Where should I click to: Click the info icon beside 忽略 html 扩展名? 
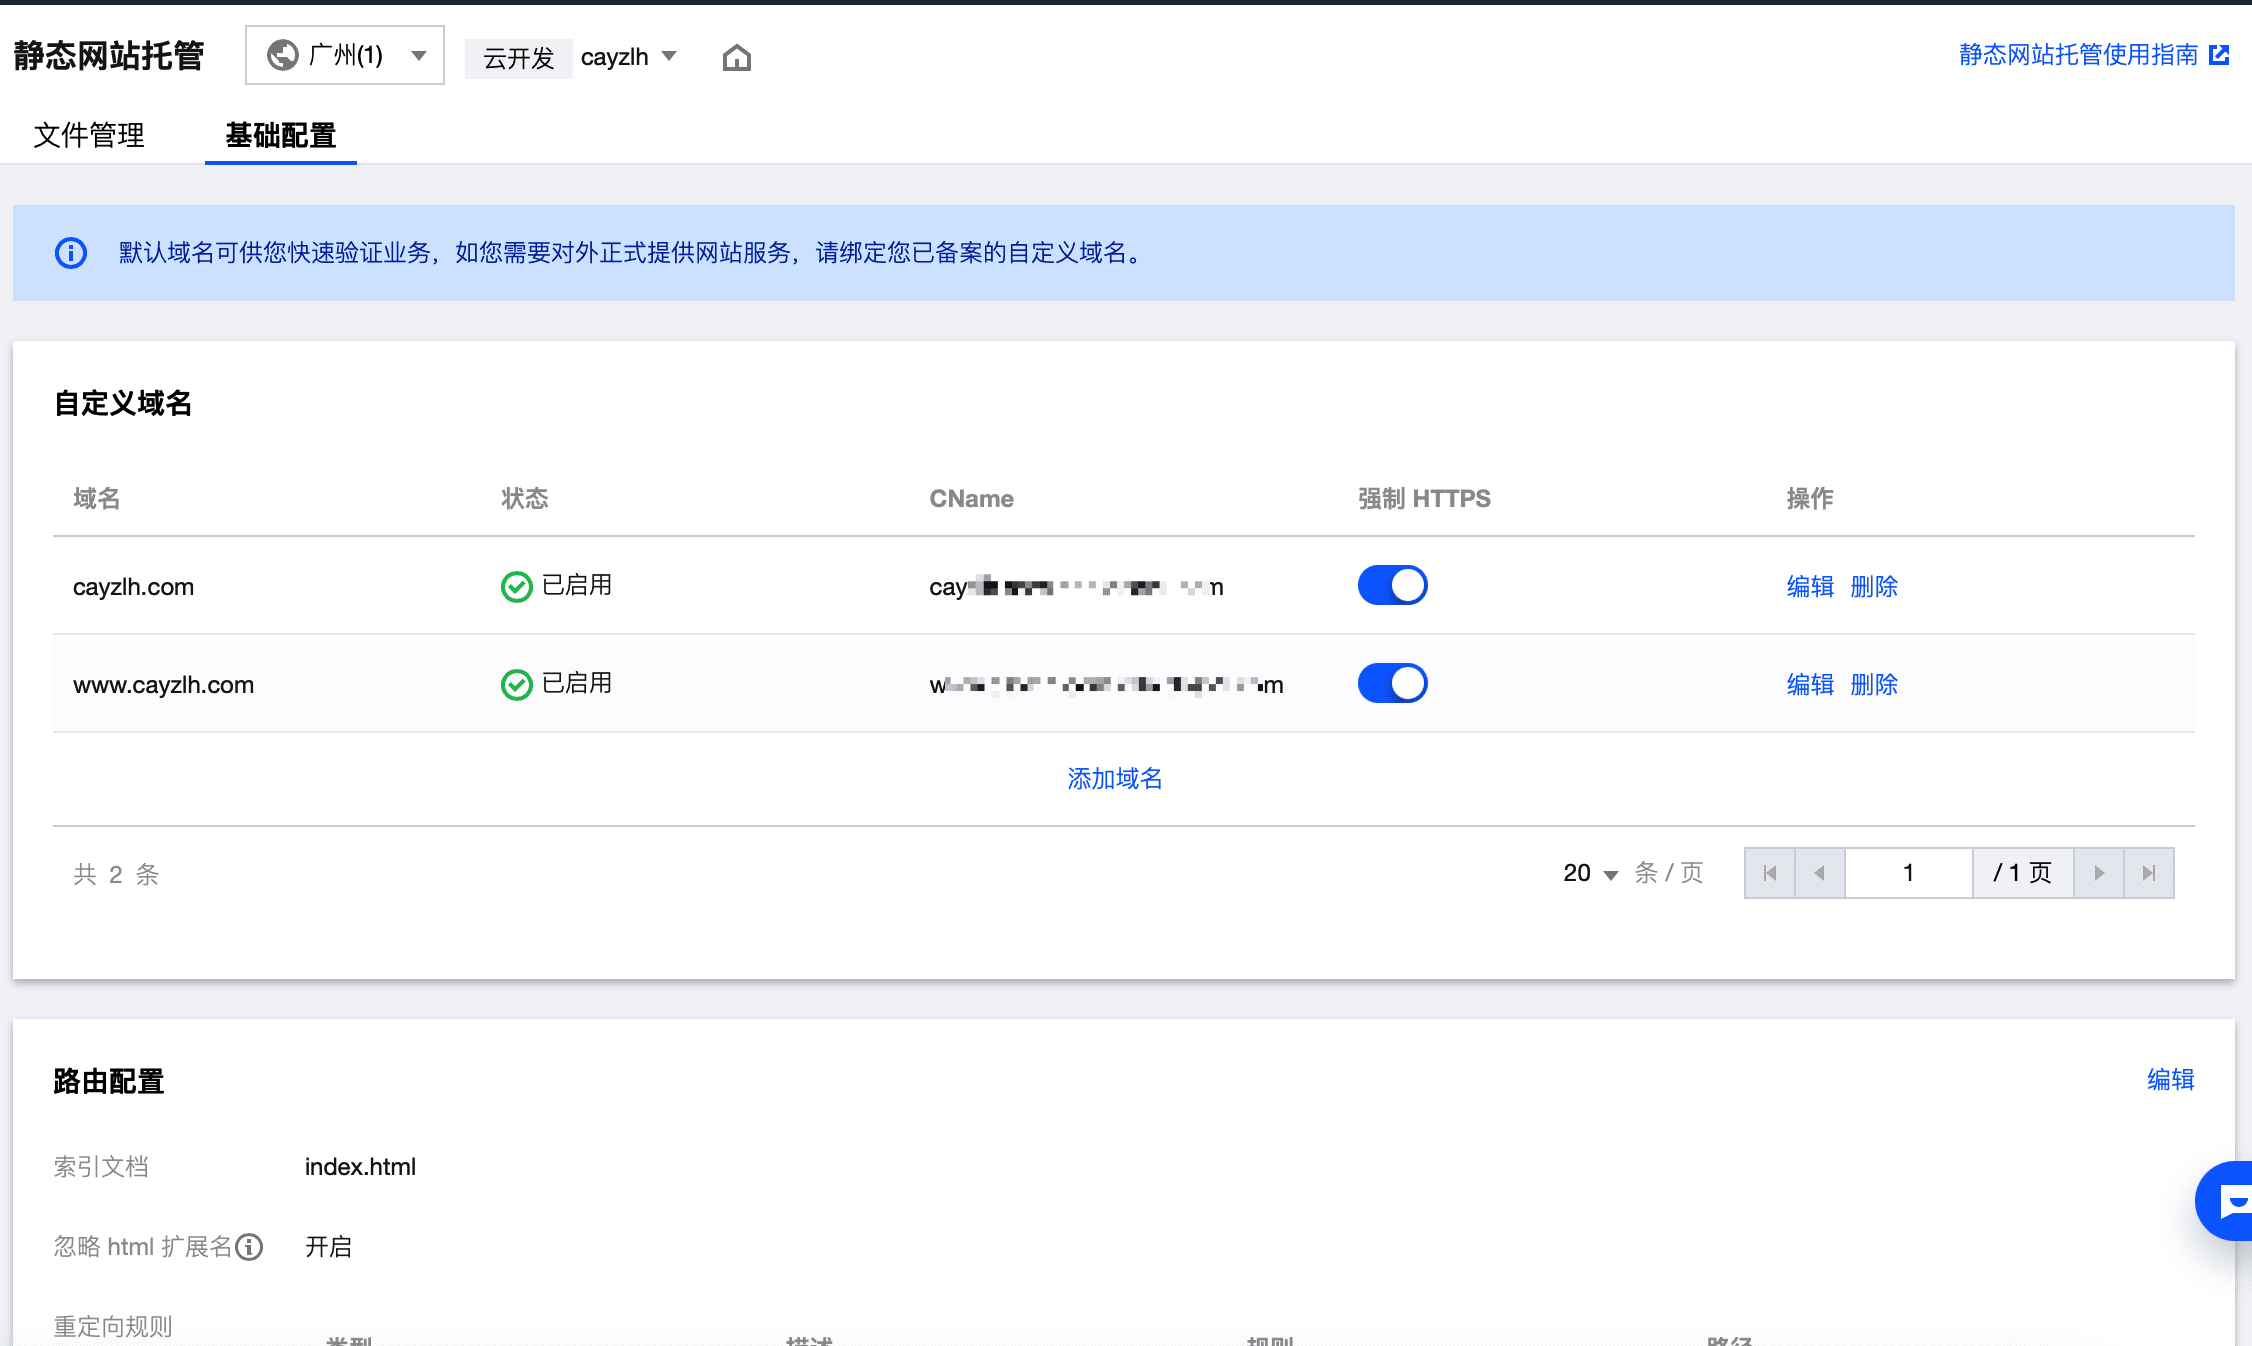249,1247
